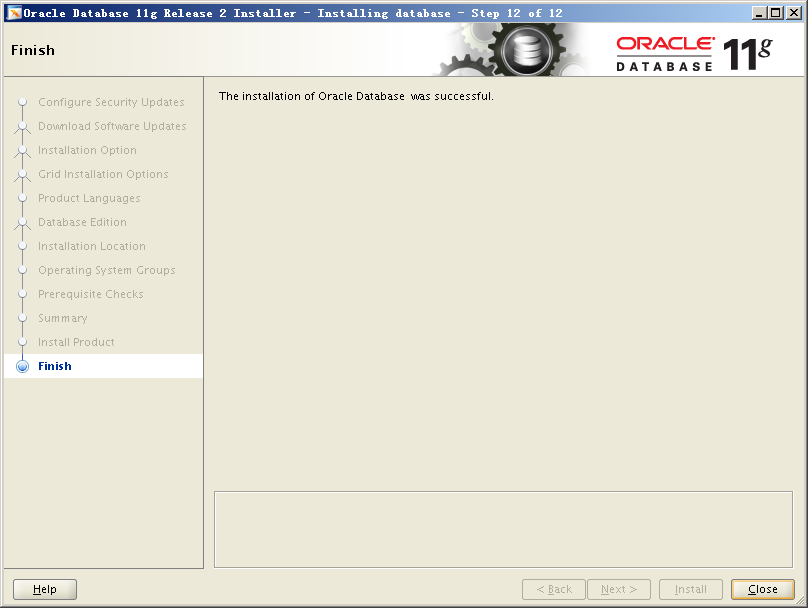
Task: Click the Operating System Groups step
Action: 106,270
